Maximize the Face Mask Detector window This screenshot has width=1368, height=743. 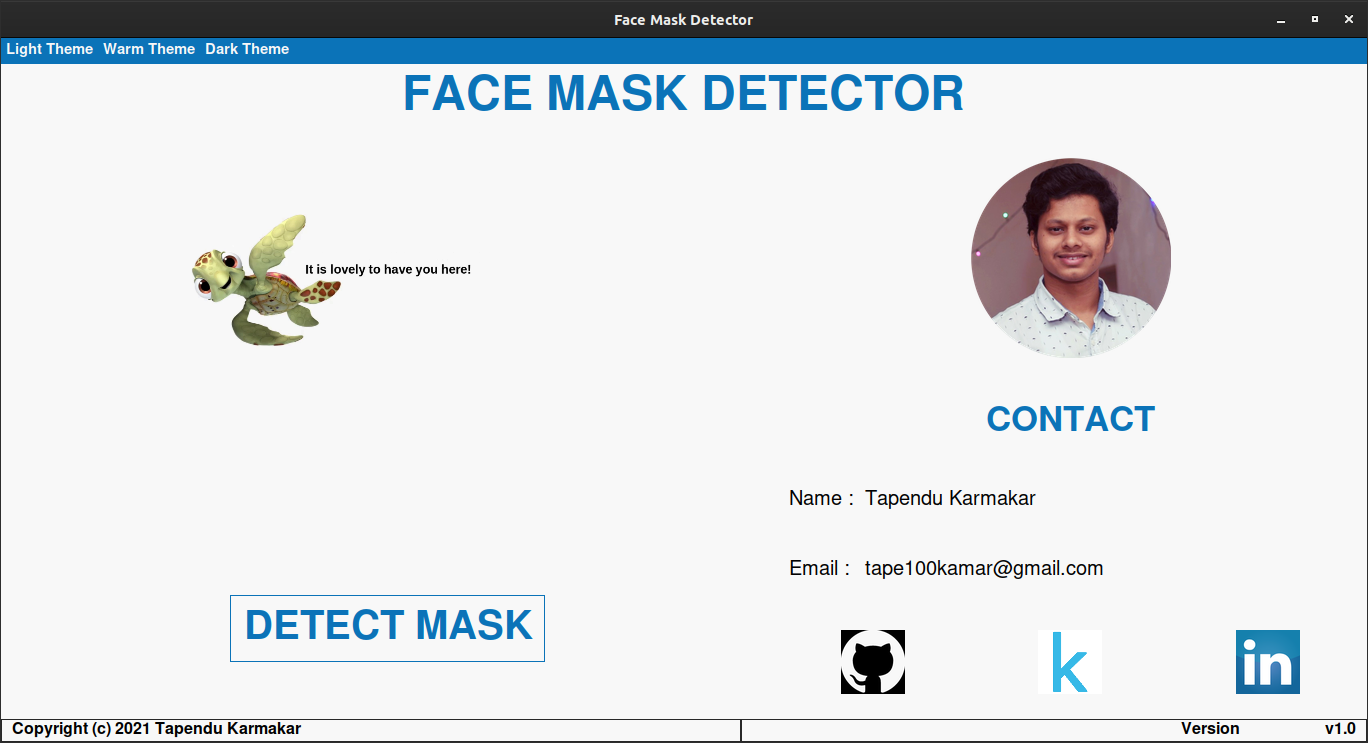1313,19
